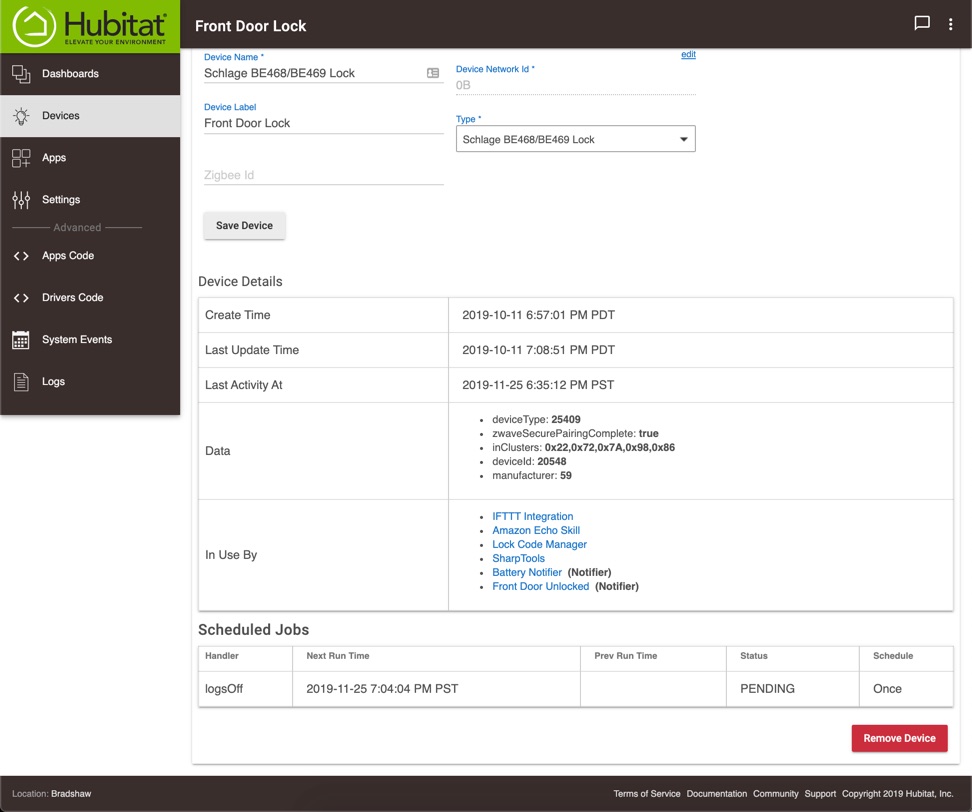Click the logsOff handler cell
972x812 pixels.
tap(245, 689)
